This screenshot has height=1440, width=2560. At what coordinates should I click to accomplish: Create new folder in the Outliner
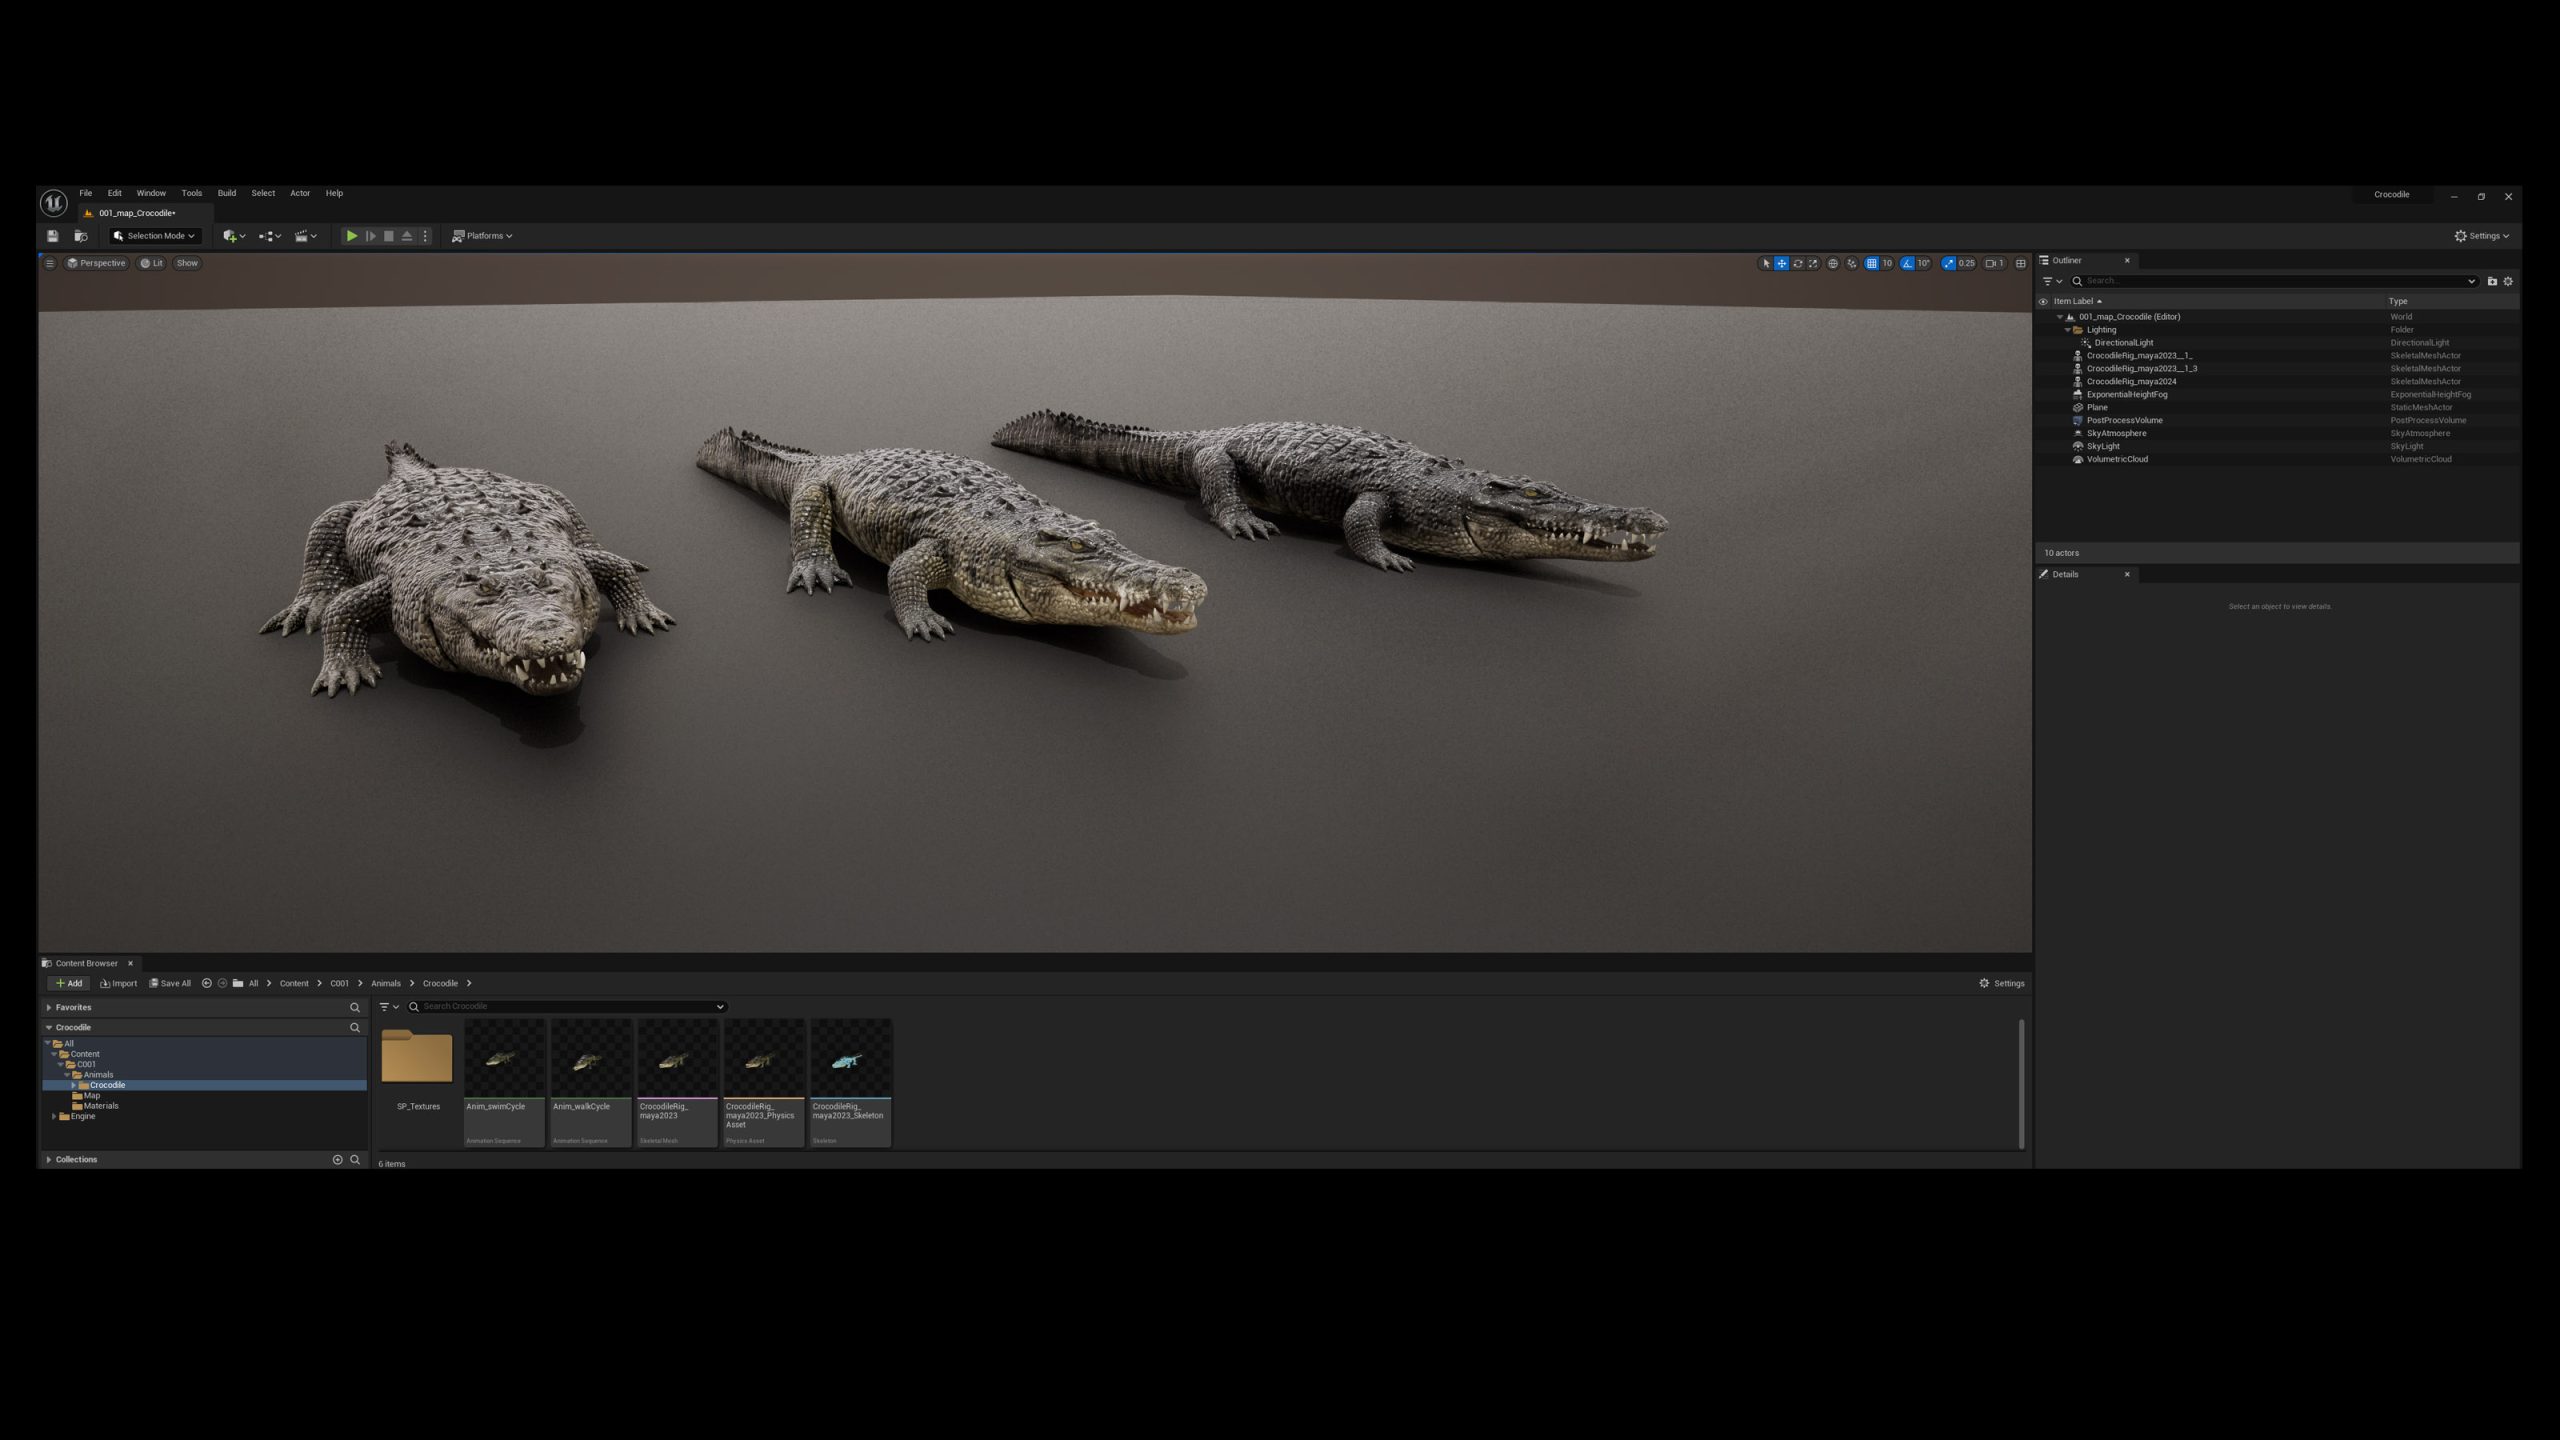pos(2492,281)
